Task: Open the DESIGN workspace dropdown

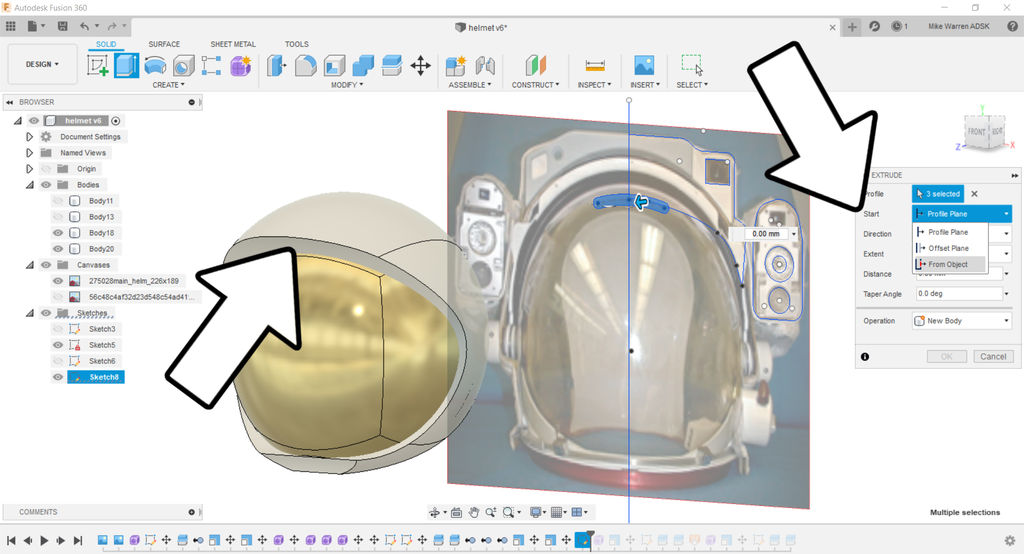Action: [42, 64]
